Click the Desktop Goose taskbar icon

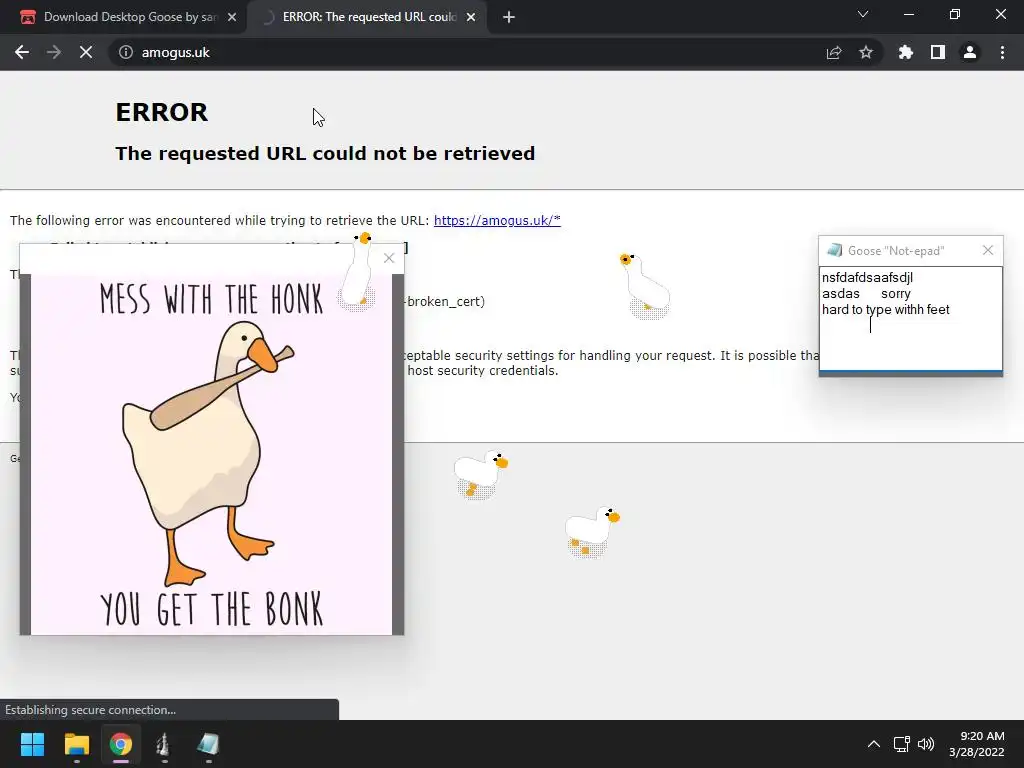(x=164, y=744)
